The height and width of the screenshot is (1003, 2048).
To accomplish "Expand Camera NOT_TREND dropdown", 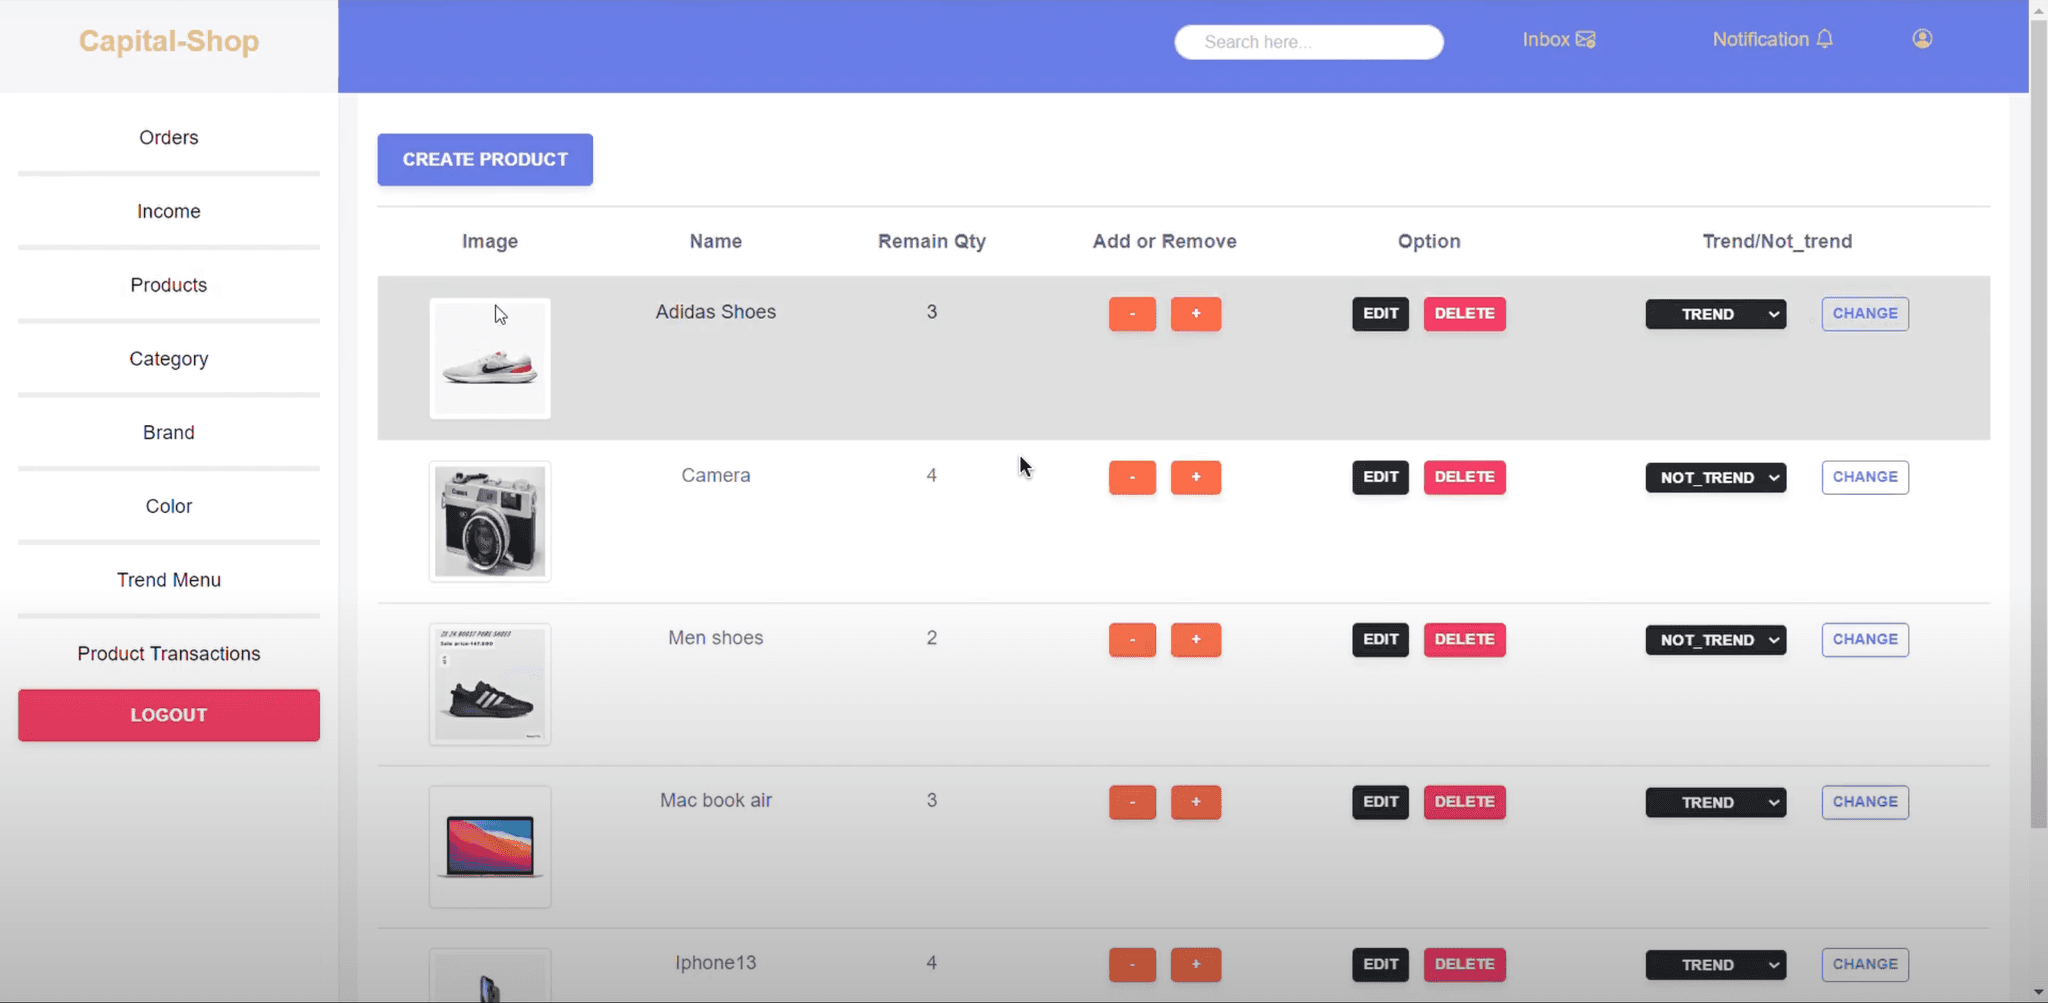I will [1715, 478].
